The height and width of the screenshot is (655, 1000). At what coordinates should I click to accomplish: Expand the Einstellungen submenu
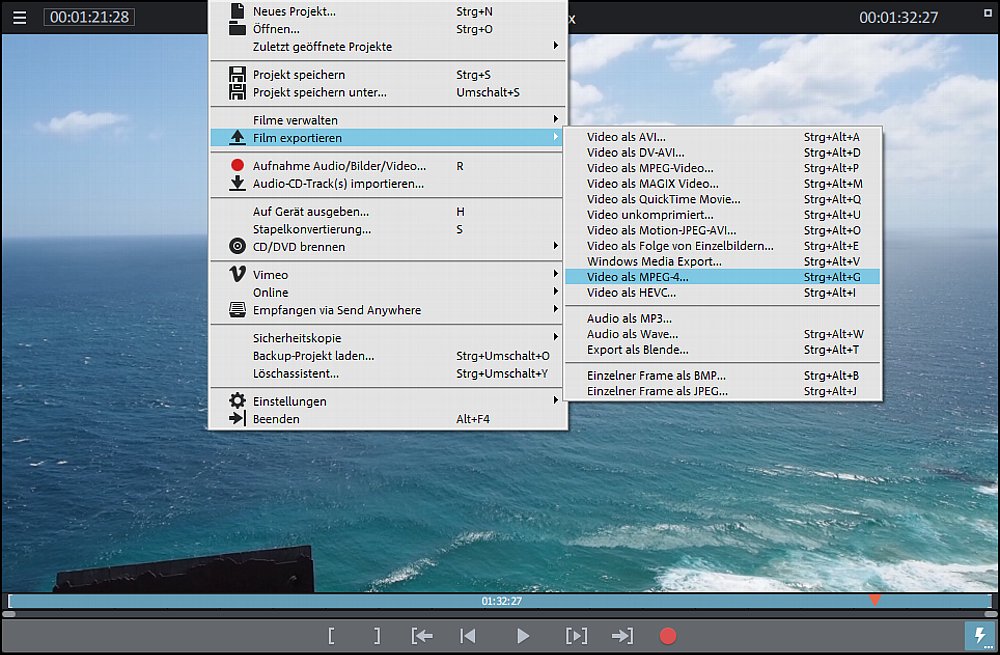[x=289, y=401]
